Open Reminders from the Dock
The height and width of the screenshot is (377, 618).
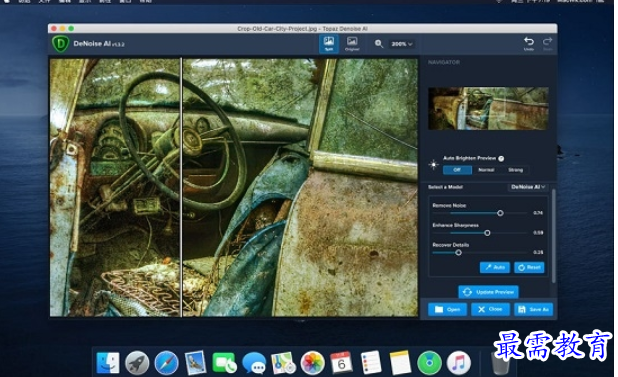(371, 362)
